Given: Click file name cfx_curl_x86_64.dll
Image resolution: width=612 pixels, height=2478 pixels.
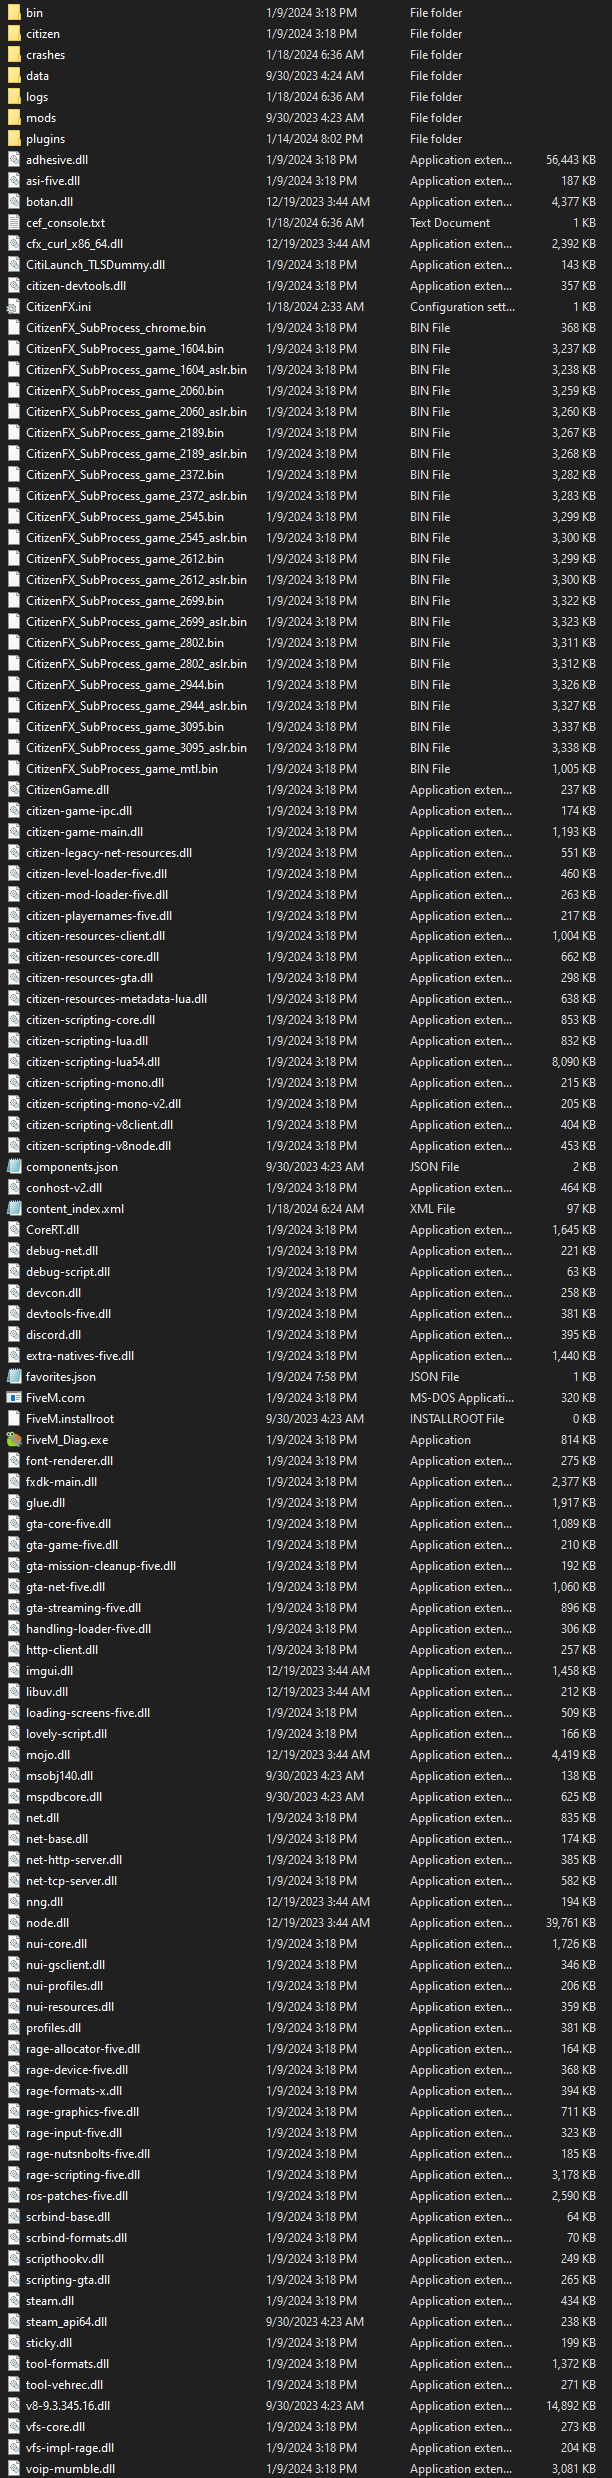Looking at the screenshot, I should (x=75, y=243).
